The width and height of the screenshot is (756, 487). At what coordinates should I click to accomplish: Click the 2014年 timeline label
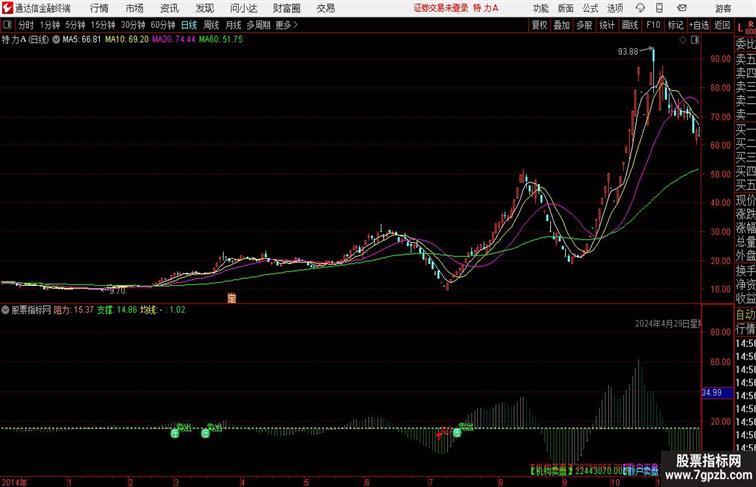pyautogui.click(x=14, y=482)
